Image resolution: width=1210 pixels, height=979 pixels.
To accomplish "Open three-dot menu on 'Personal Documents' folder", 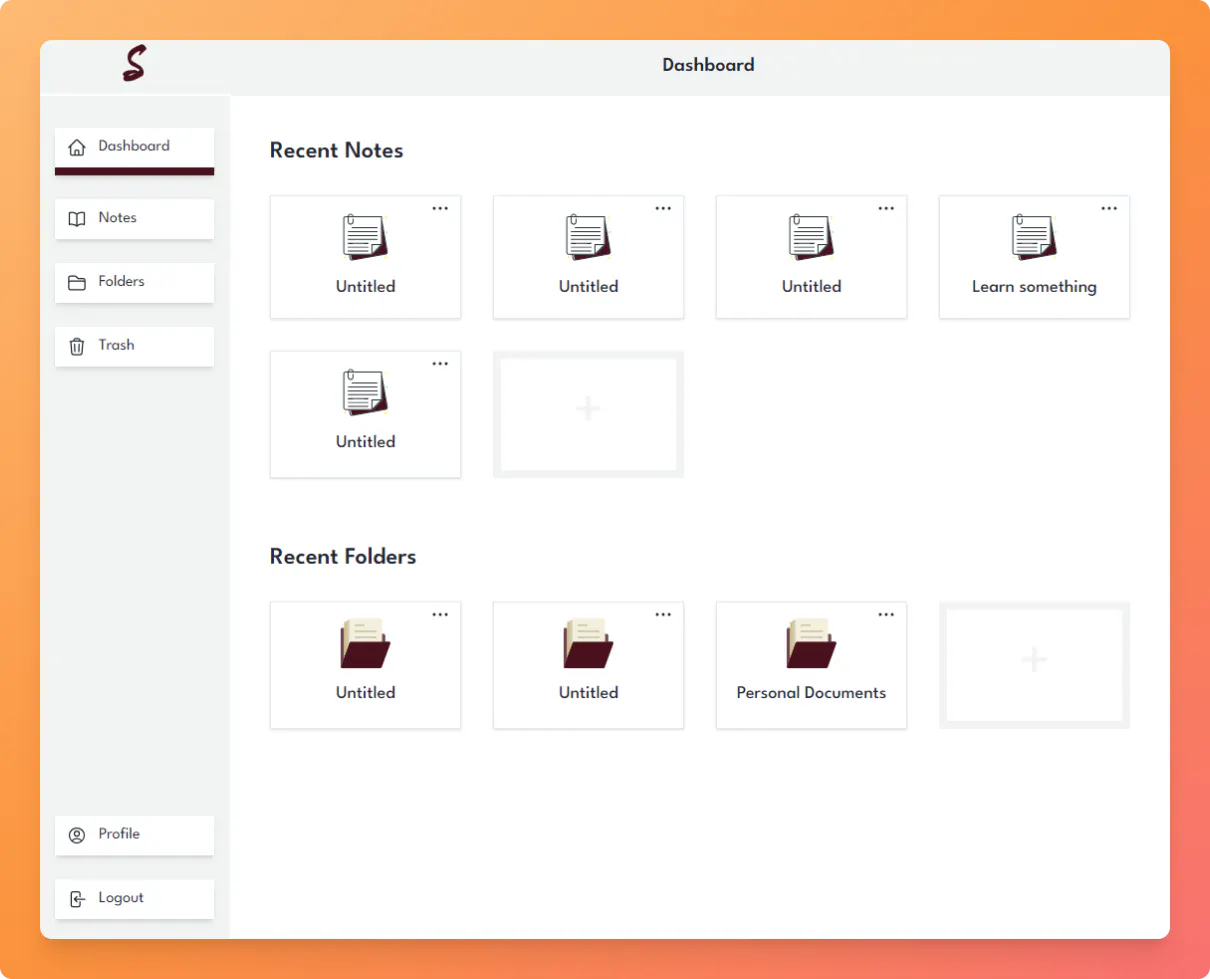I will (886, 614).
